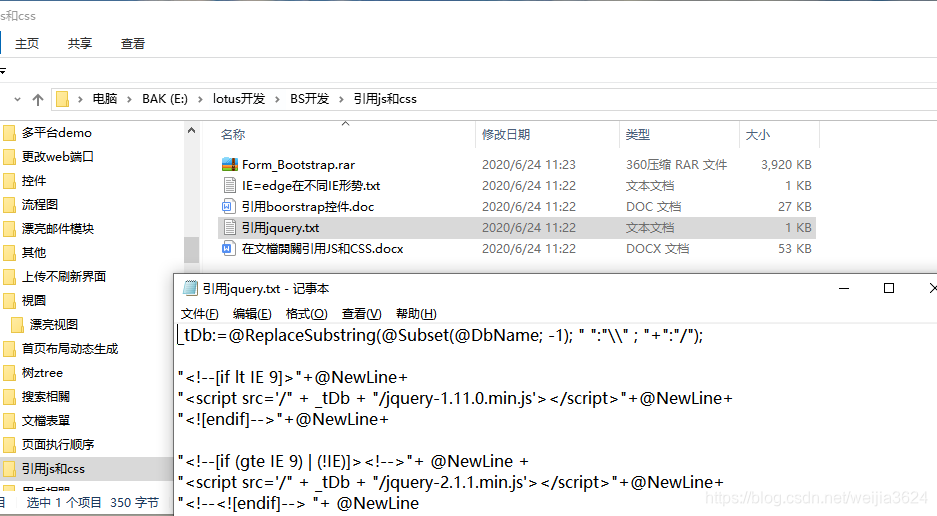937x516 pixels.
Task: Select the 引用js和css folder in the sidebar
Action: click(x=53, y=469)
